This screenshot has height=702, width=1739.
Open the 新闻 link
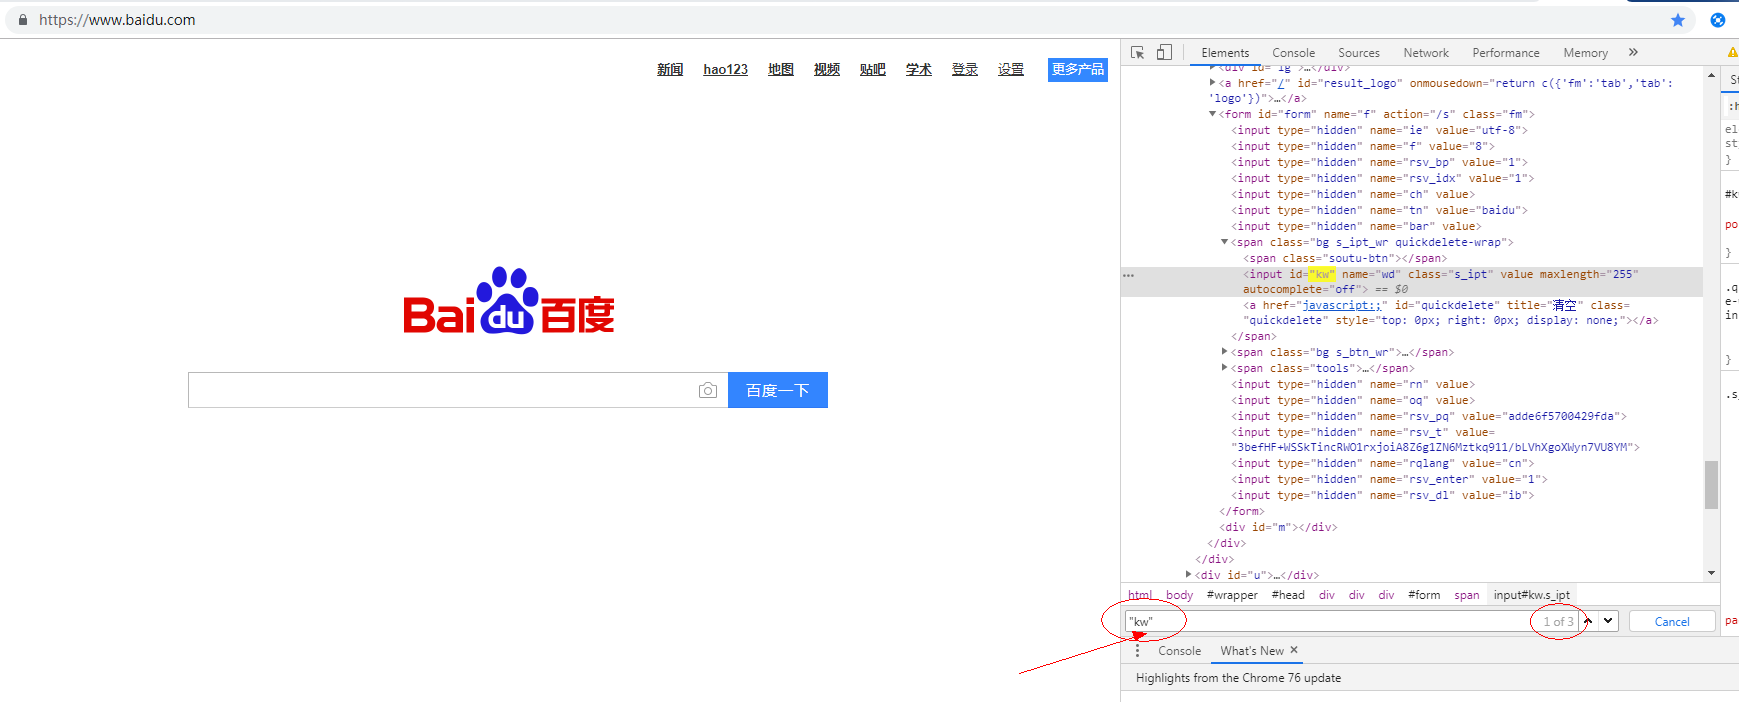tap(670, 69)
